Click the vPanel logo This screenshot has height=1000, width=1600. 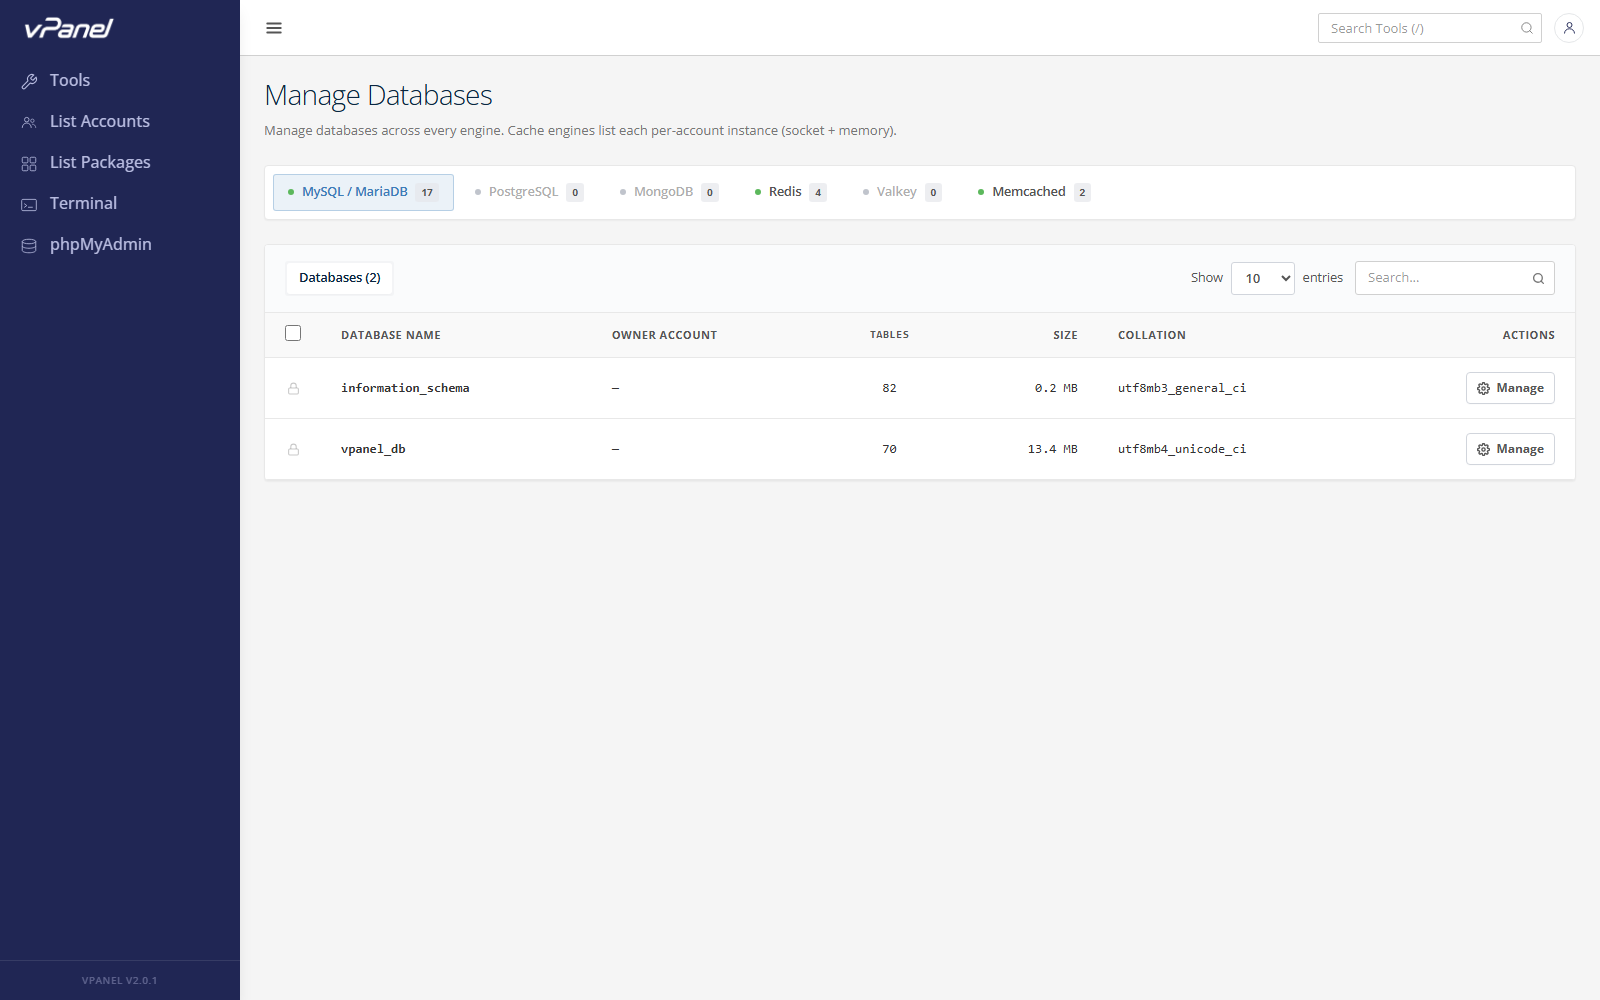click(x=69, y=28)
